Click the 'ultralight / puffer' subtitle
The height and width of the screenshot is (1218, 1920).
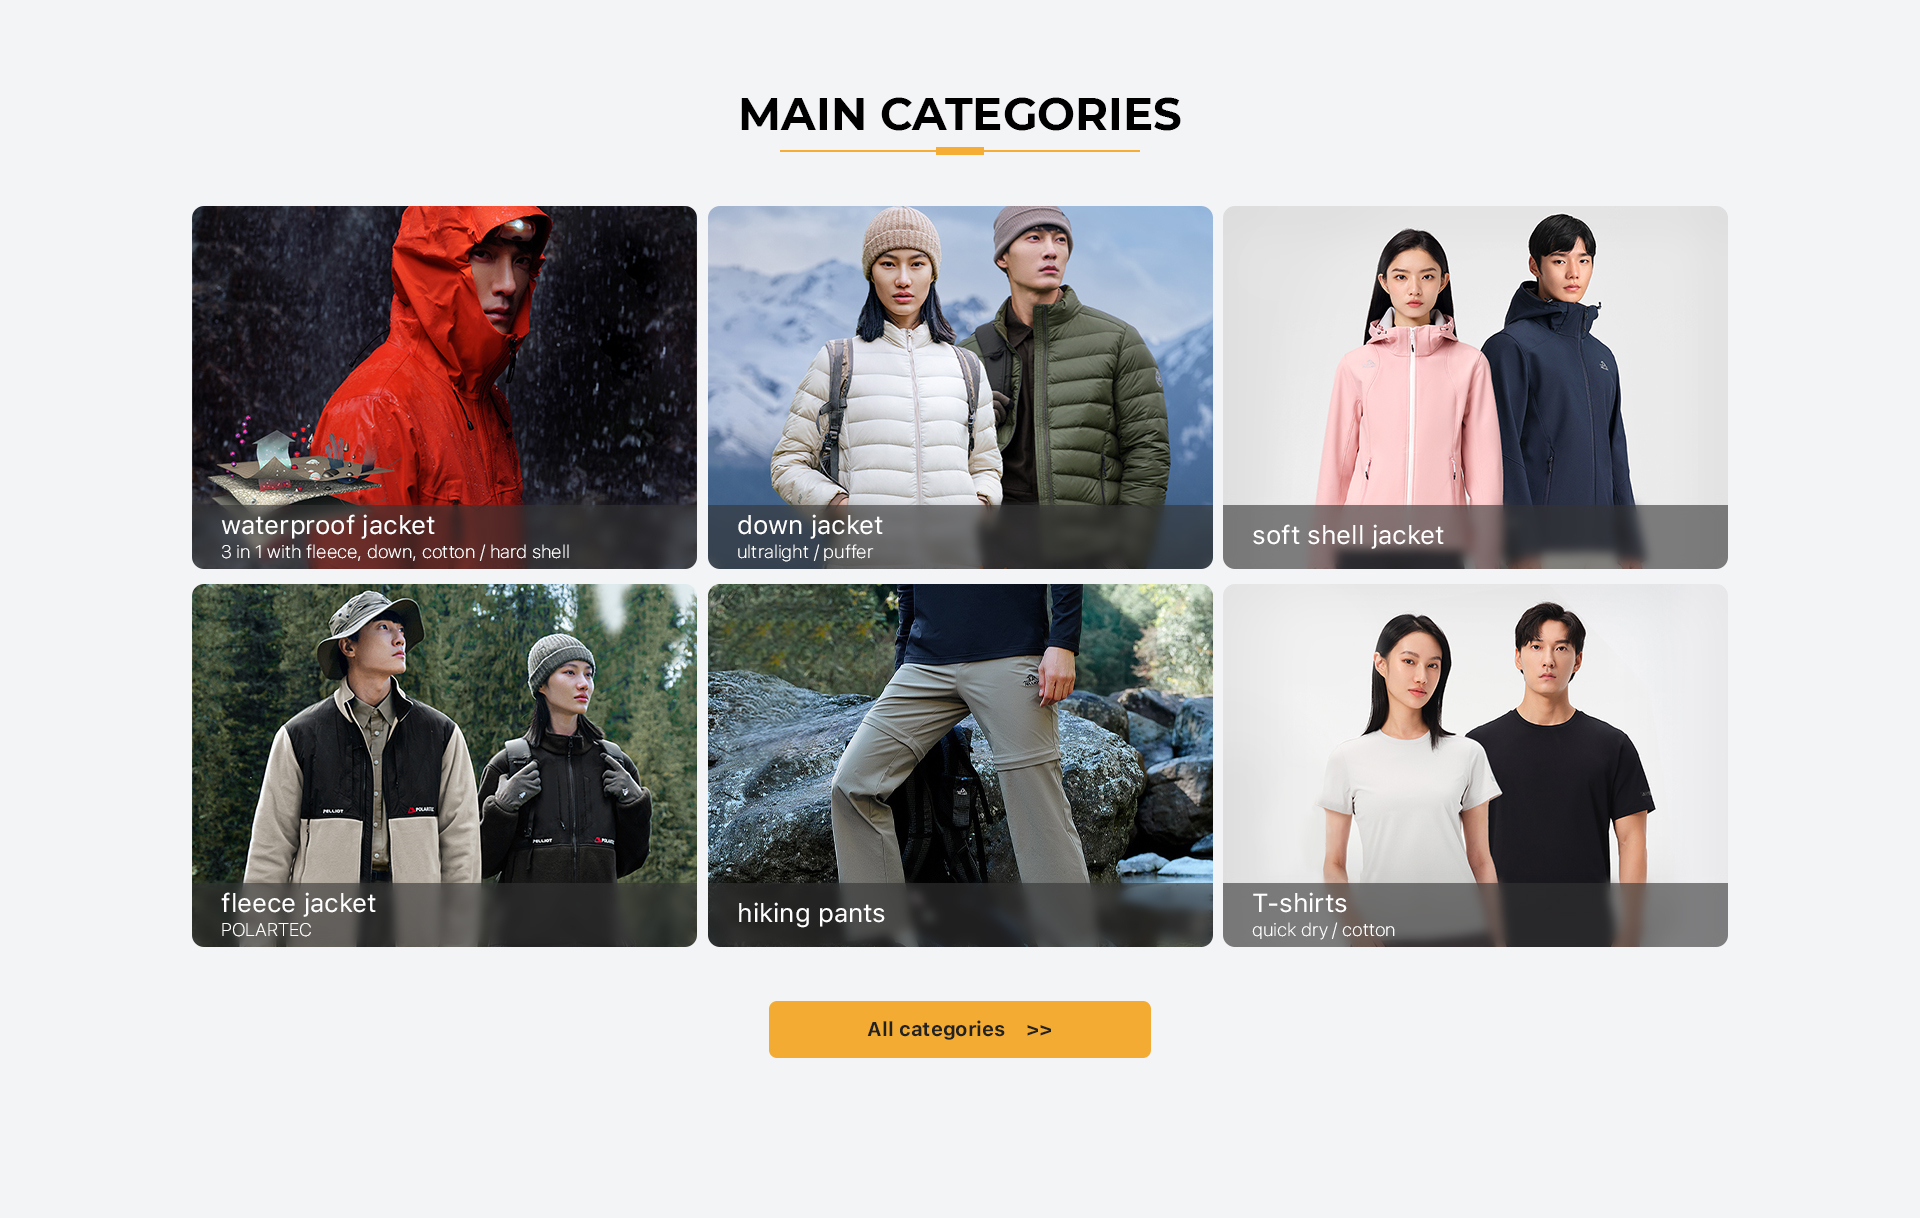(805, 552)
